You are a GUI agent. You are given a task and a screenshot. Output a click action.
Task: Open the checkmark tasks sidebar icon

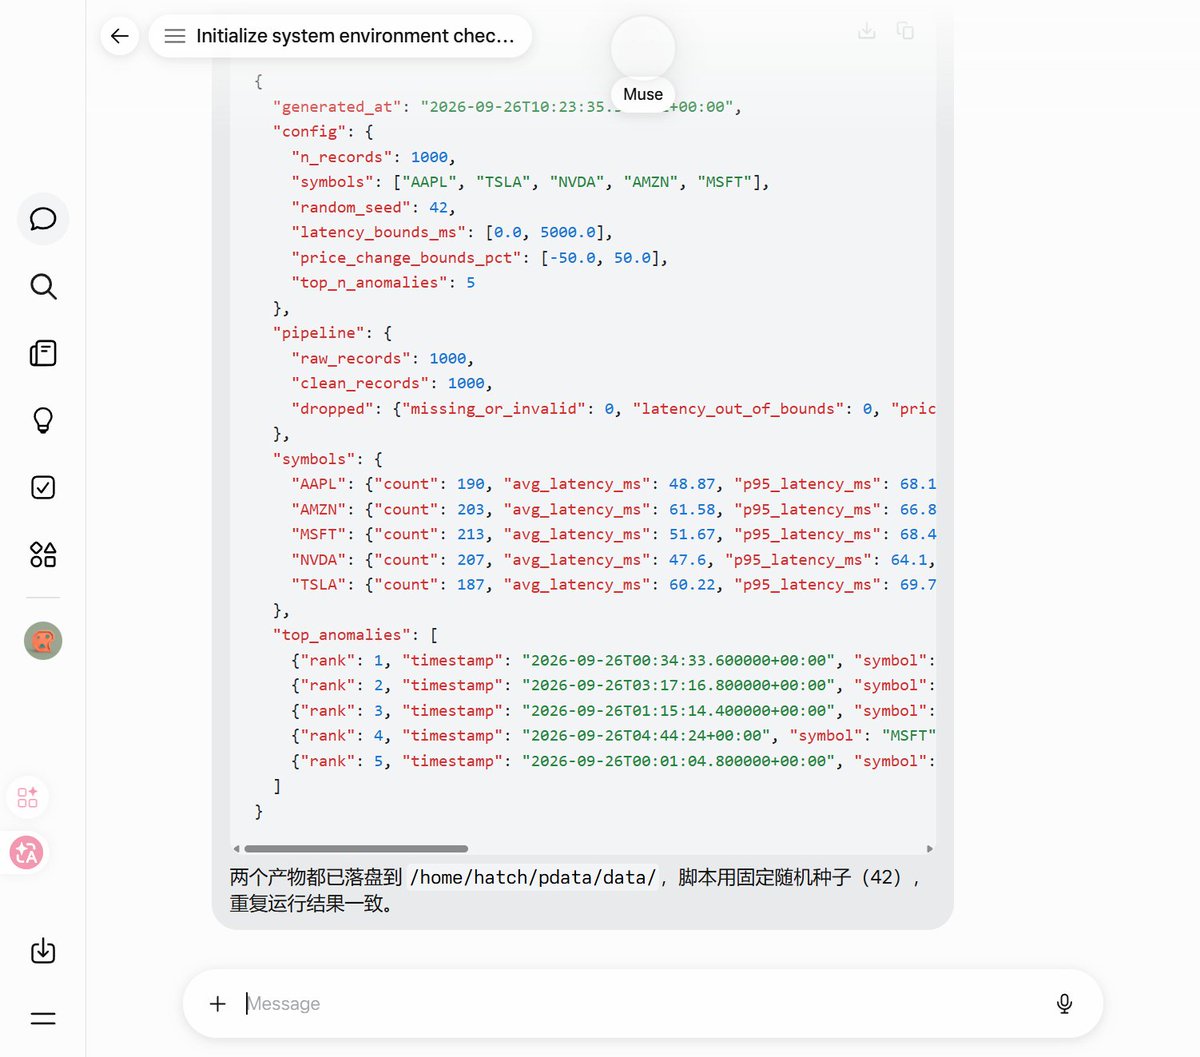click(x=43, y=487)
